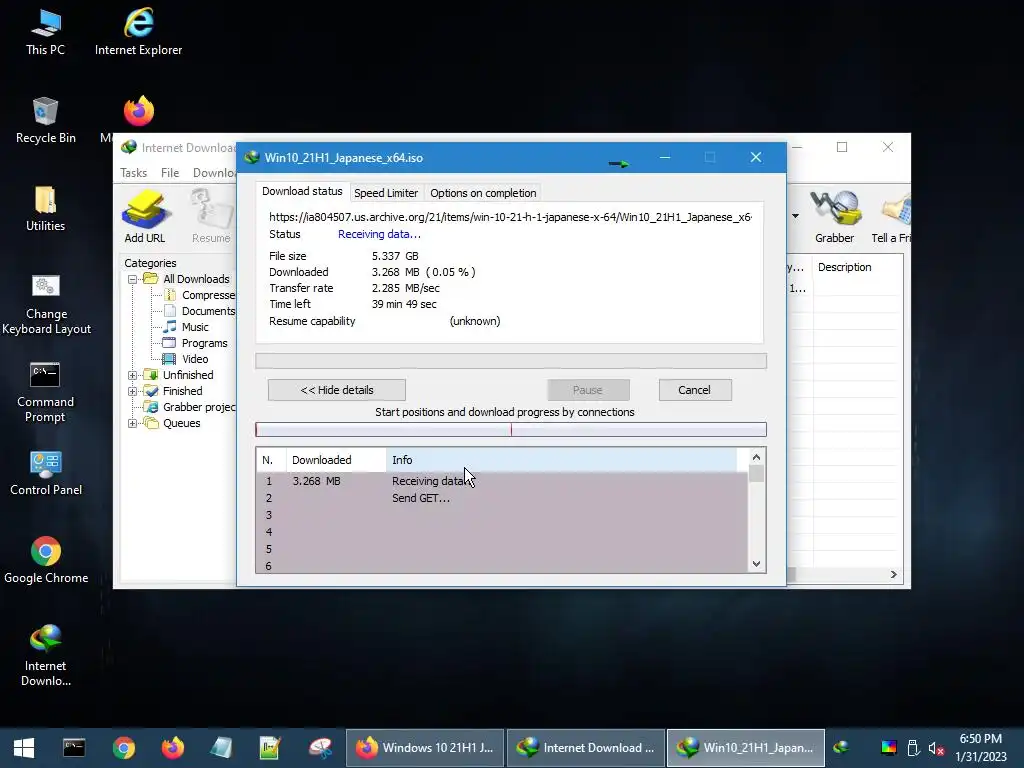Switch to Win10_21H1_Japan taskbar window
Image resolution: width=1024 pixels, height=768 pixels.
pyautogui.click(x=746, y=748)
